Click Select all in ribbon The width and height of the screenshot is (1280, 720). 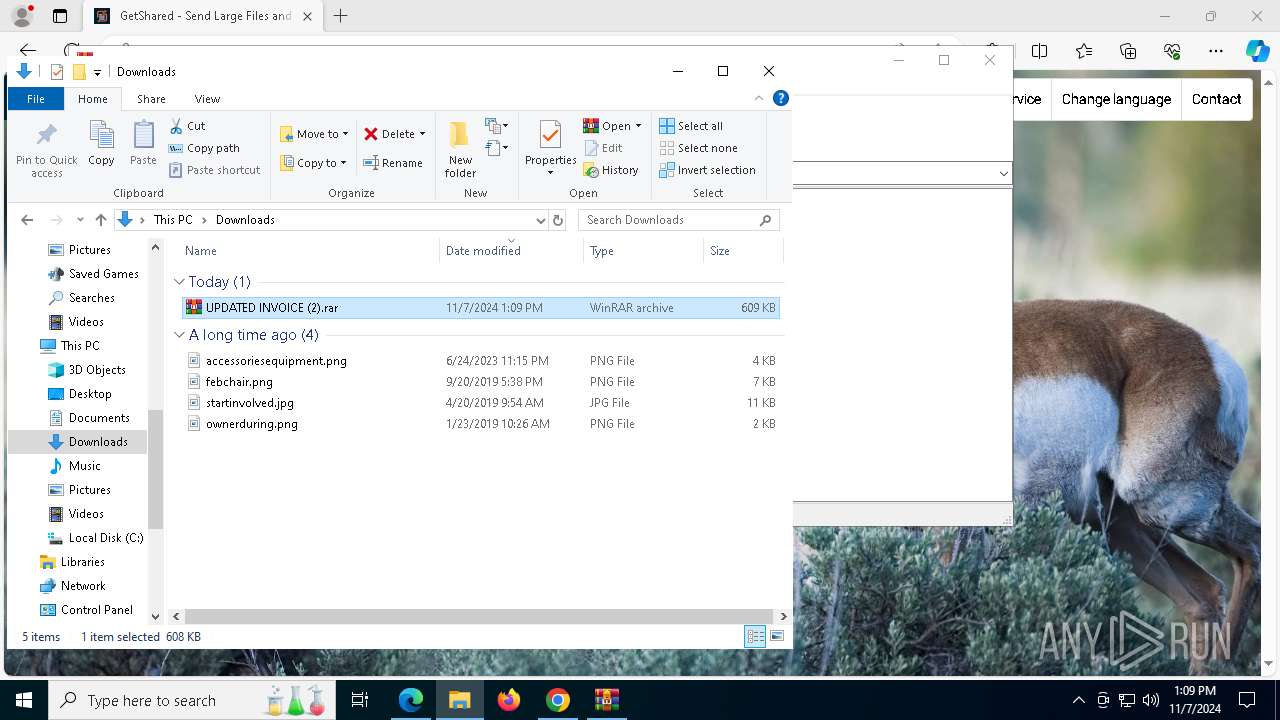691,126
